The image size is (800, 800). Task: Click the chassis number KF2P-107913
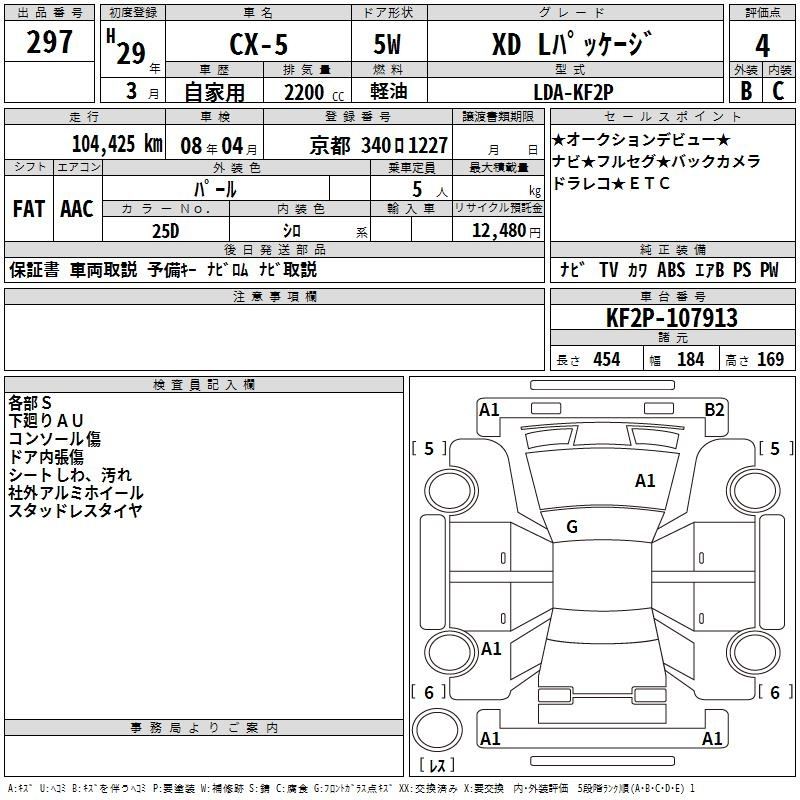click(672, 318)
